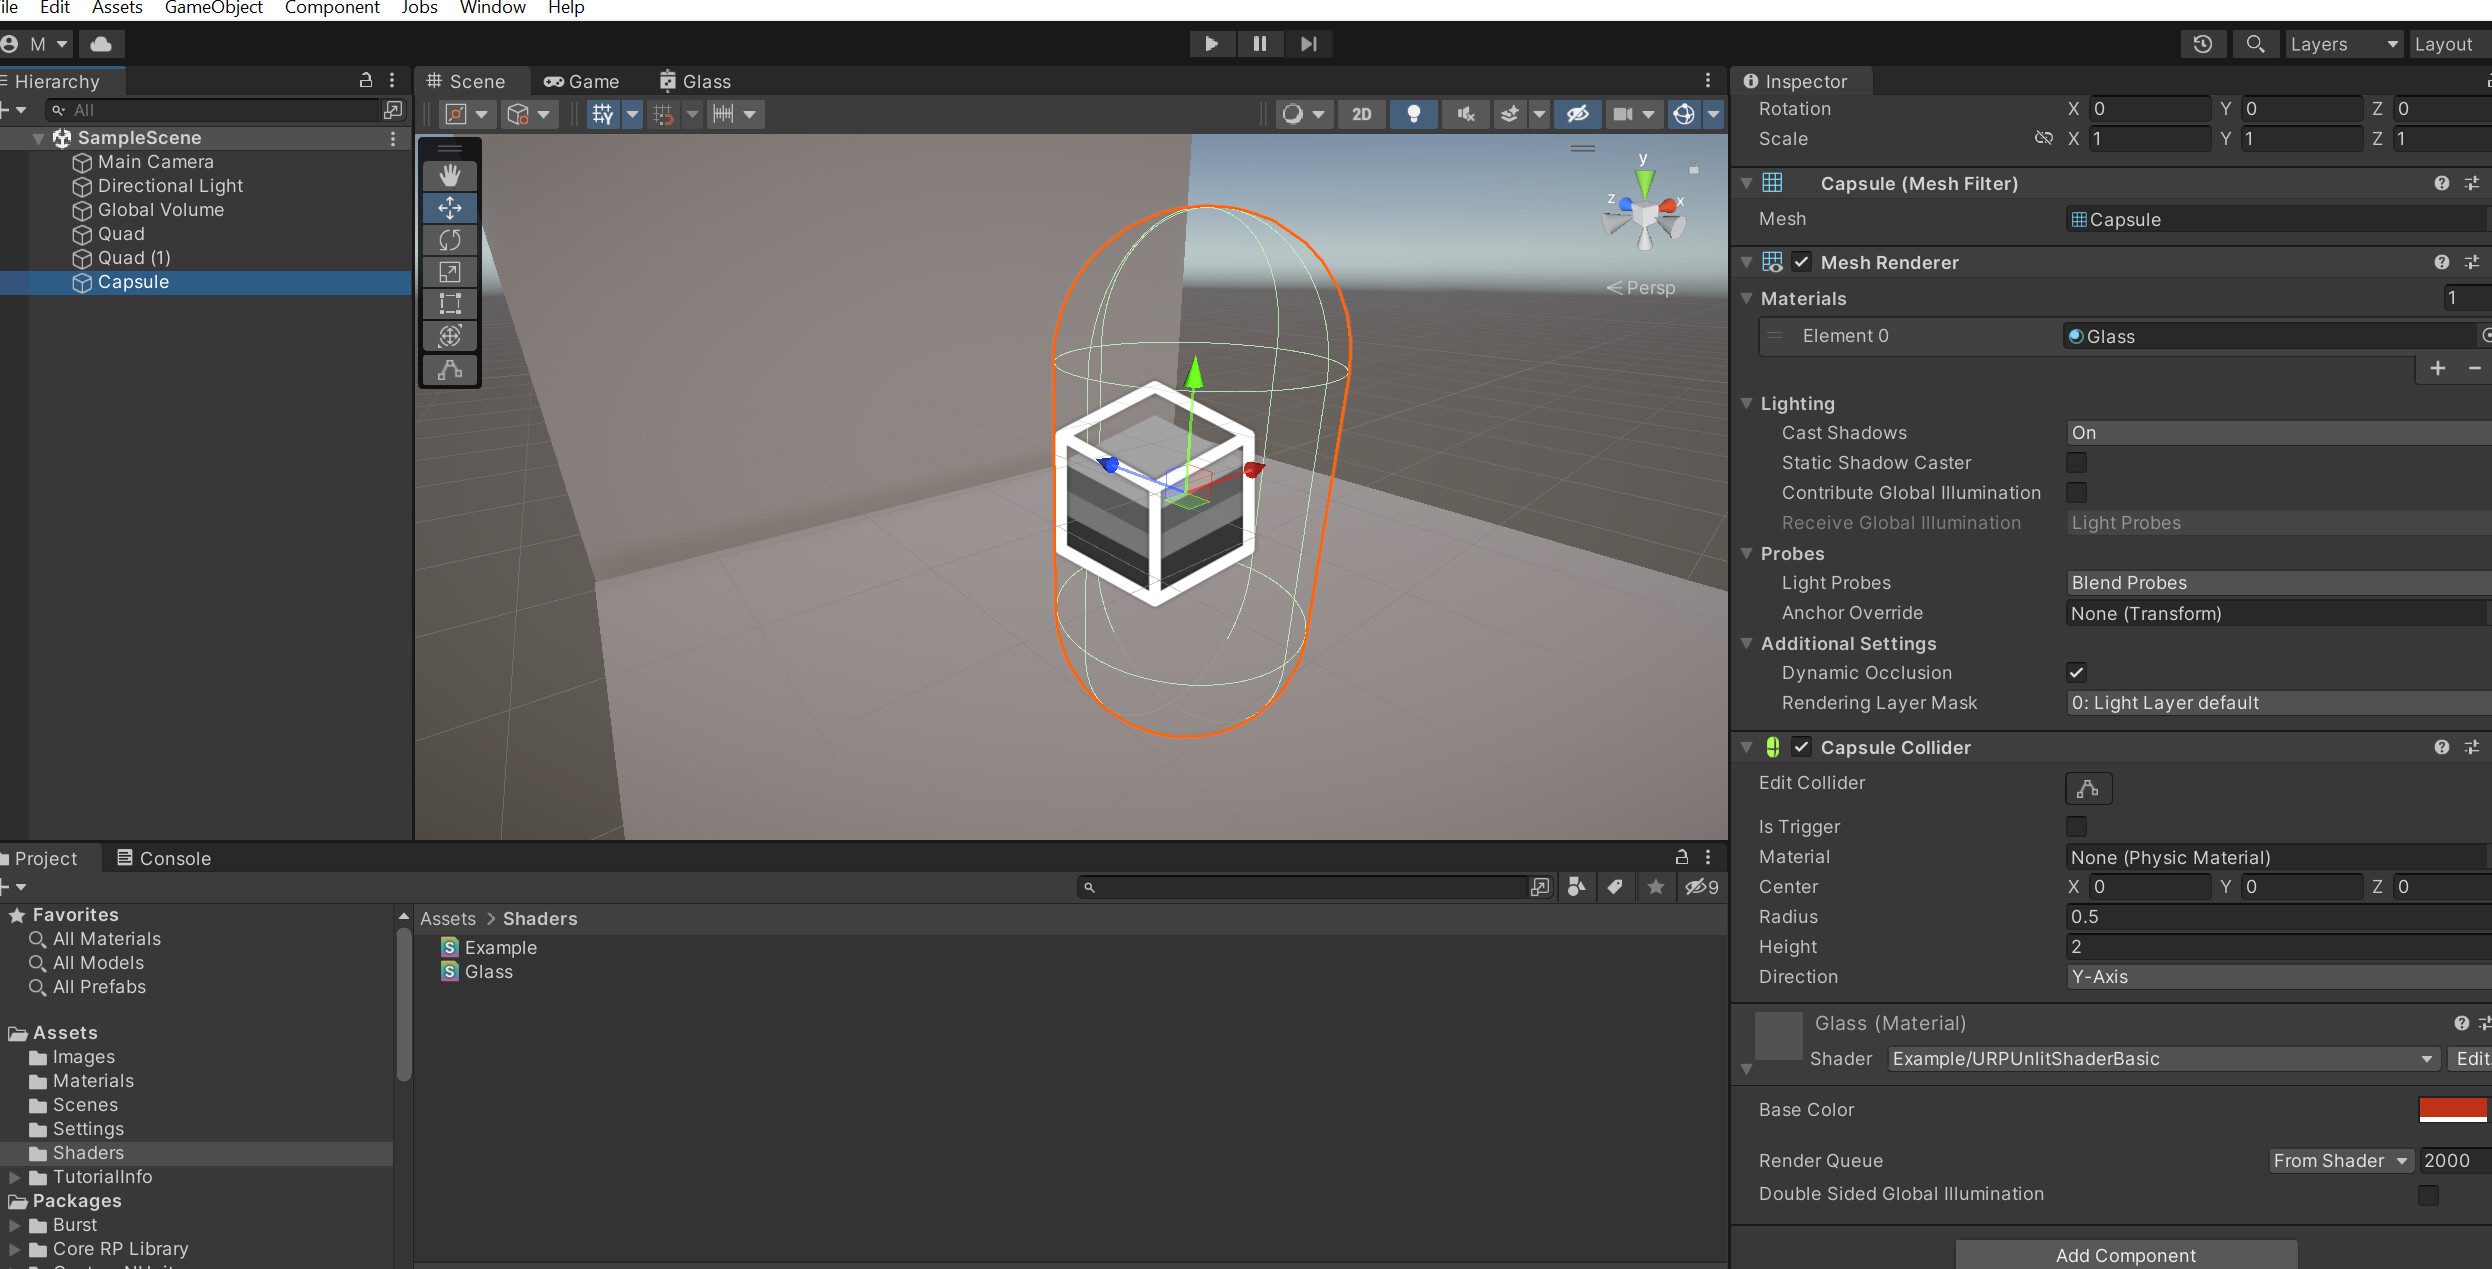Viewport: 2492px width, 1269px height.
Task: Check Static Shadow Caster in Lighting settings
Action: 2077,462
